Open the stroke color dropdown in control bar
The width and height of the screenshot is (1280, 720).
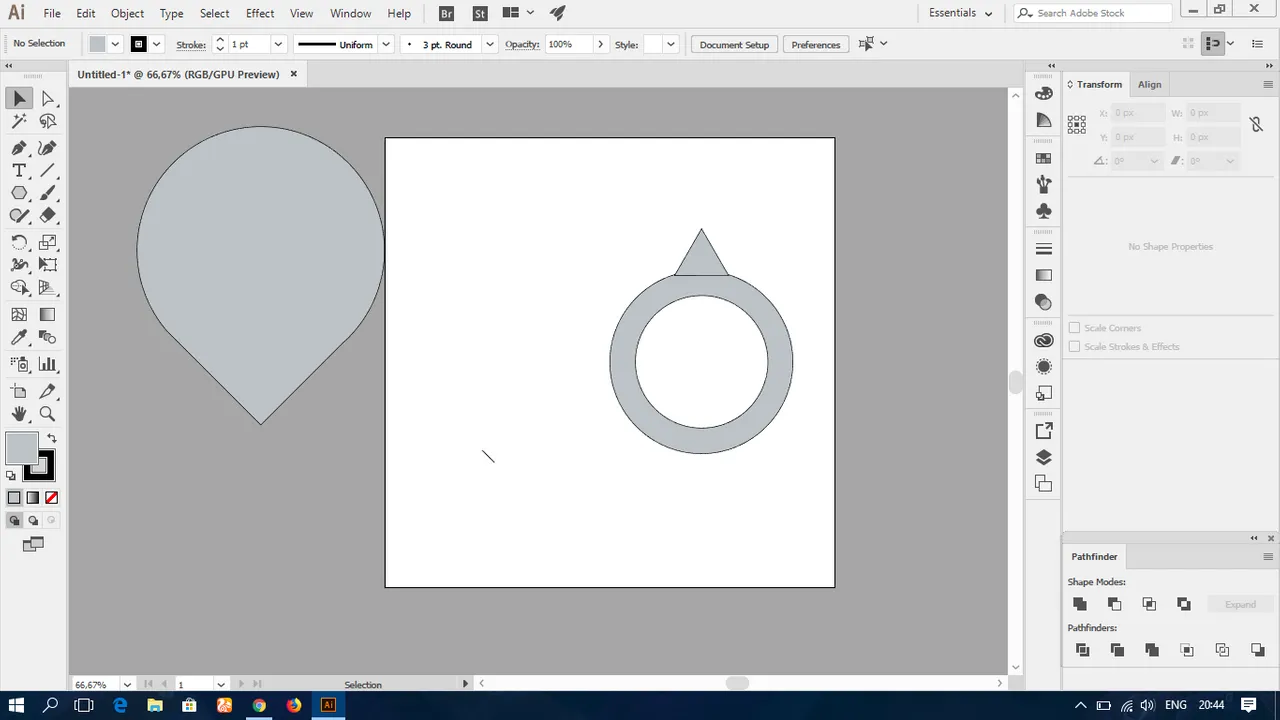pyautogui.click(x=157, y=44)
